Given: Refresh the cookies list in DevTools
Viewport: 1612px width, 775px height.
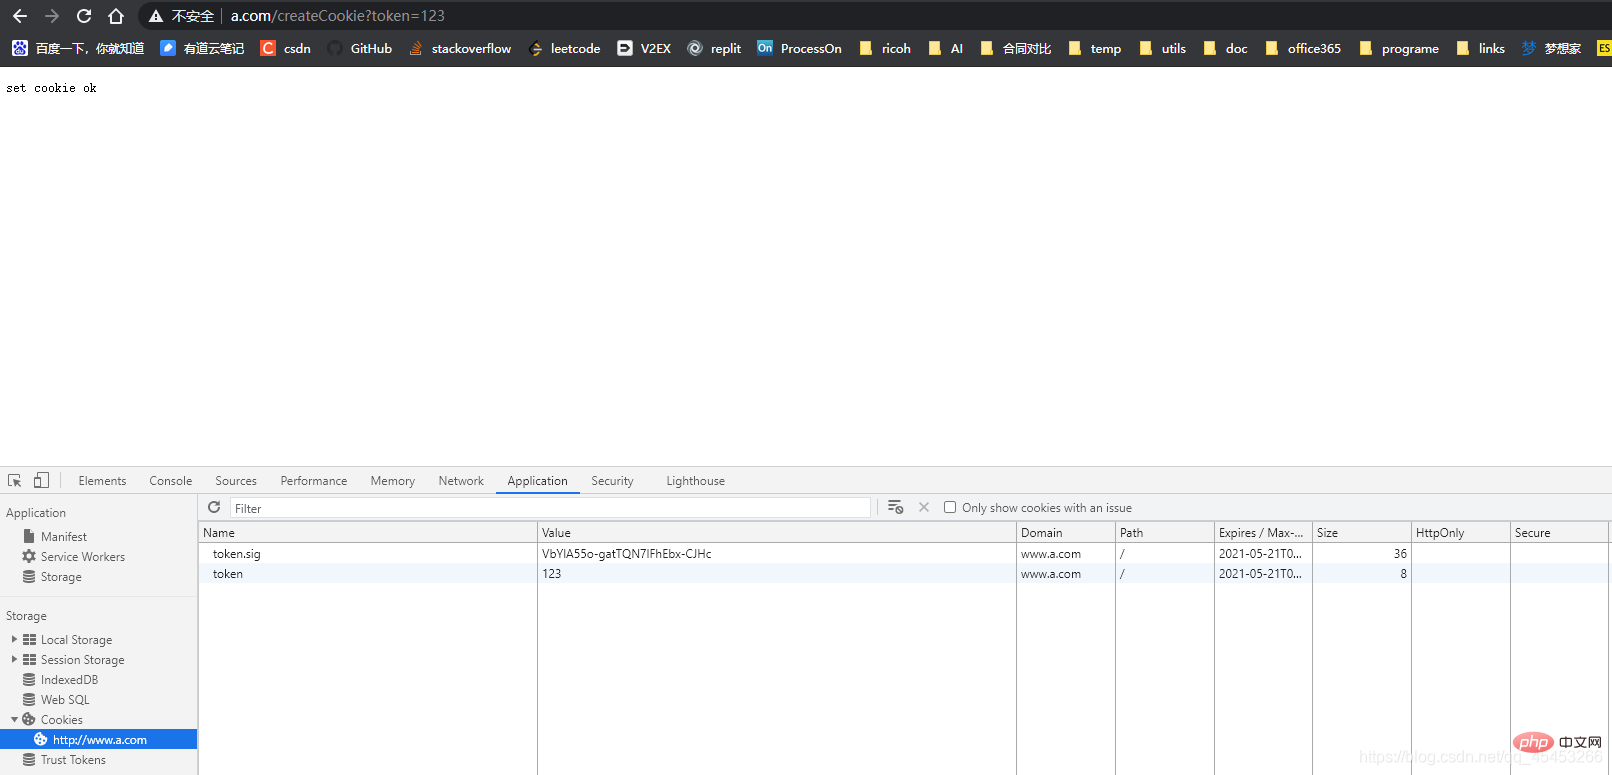Looking at the screenshot, I should 214,508.
